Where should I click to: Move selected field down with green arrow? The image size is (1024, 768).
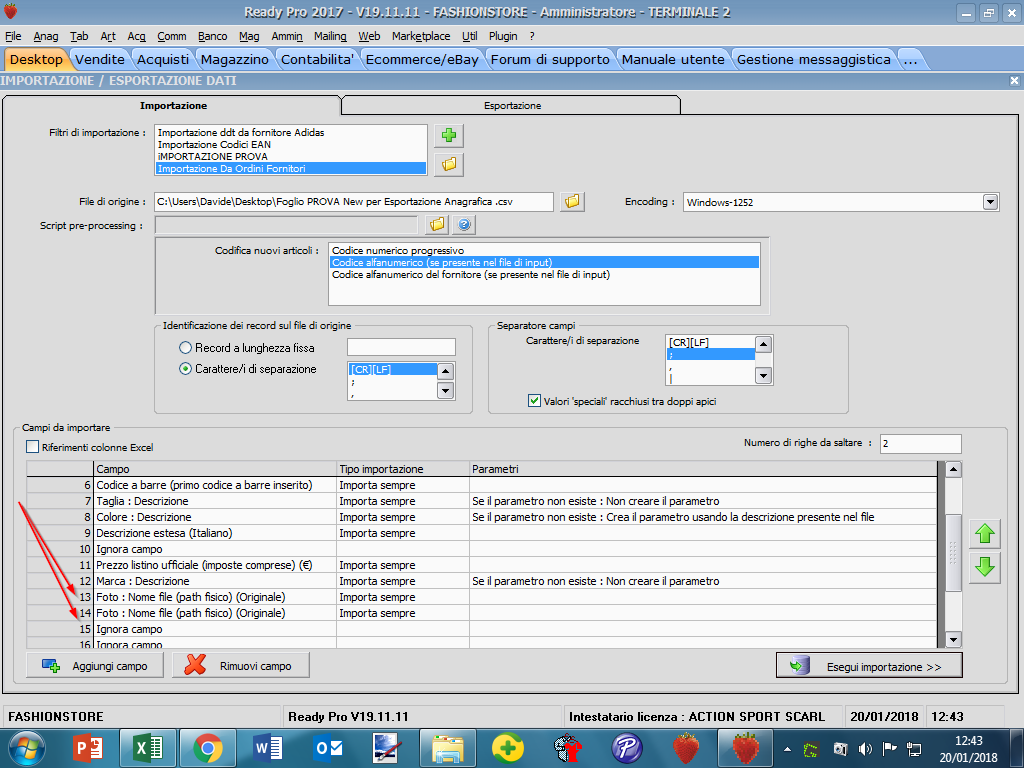985,567
